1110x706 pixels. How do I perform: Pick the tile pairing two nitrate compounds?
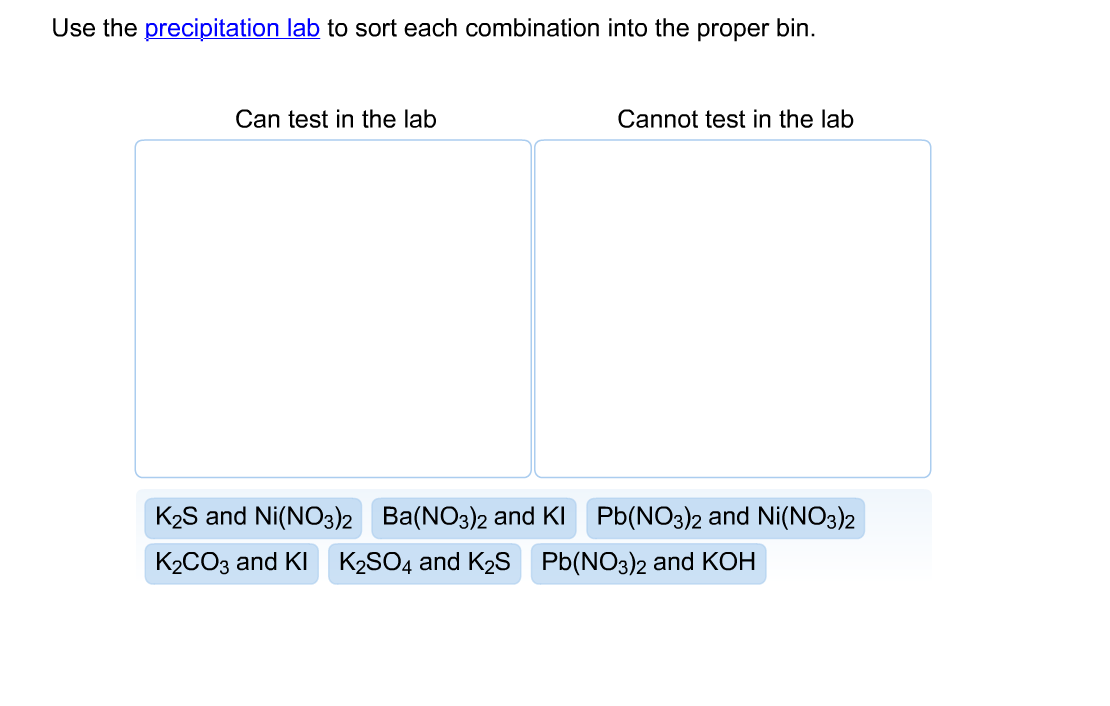[x=726, y=517]
